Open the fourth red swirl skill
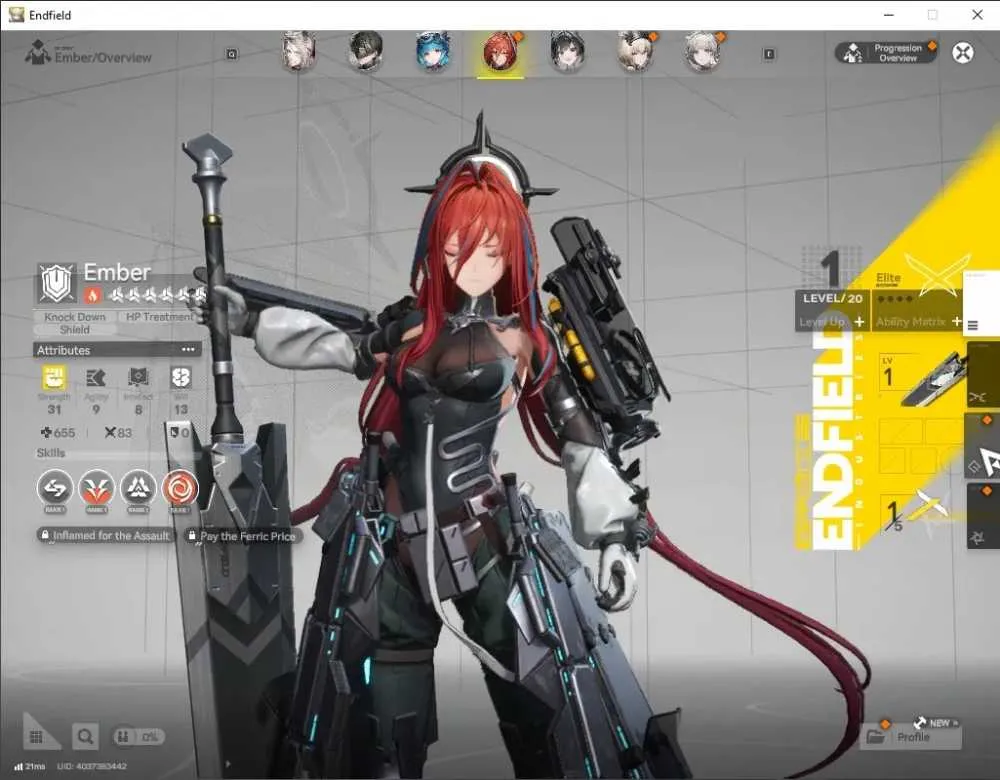 (180, 489)
